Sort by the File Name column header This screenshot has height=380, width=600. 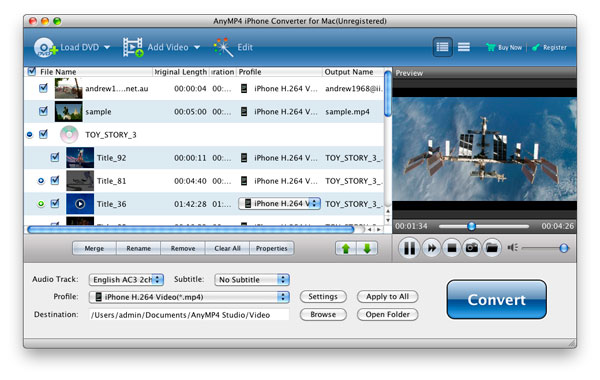tap(58, 72)
